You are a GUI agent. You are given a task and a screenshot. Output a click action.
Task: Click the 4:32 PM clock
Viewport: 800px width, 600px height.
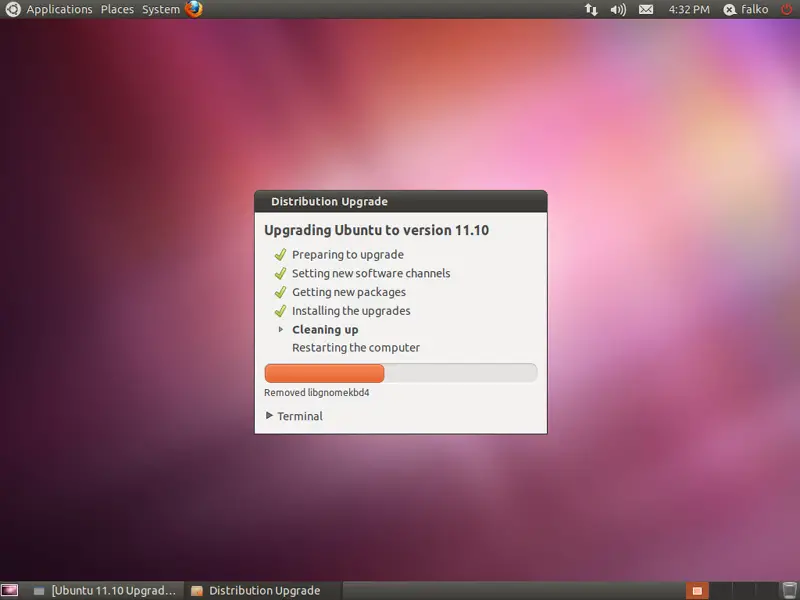pyautogui.click(x=689, y=10)
